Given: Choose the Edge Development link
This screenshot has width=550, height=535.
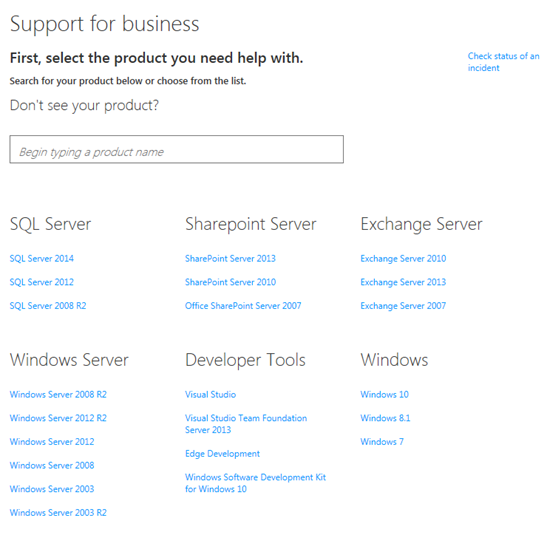Looking at the screenshot, I should click(222, 454).
